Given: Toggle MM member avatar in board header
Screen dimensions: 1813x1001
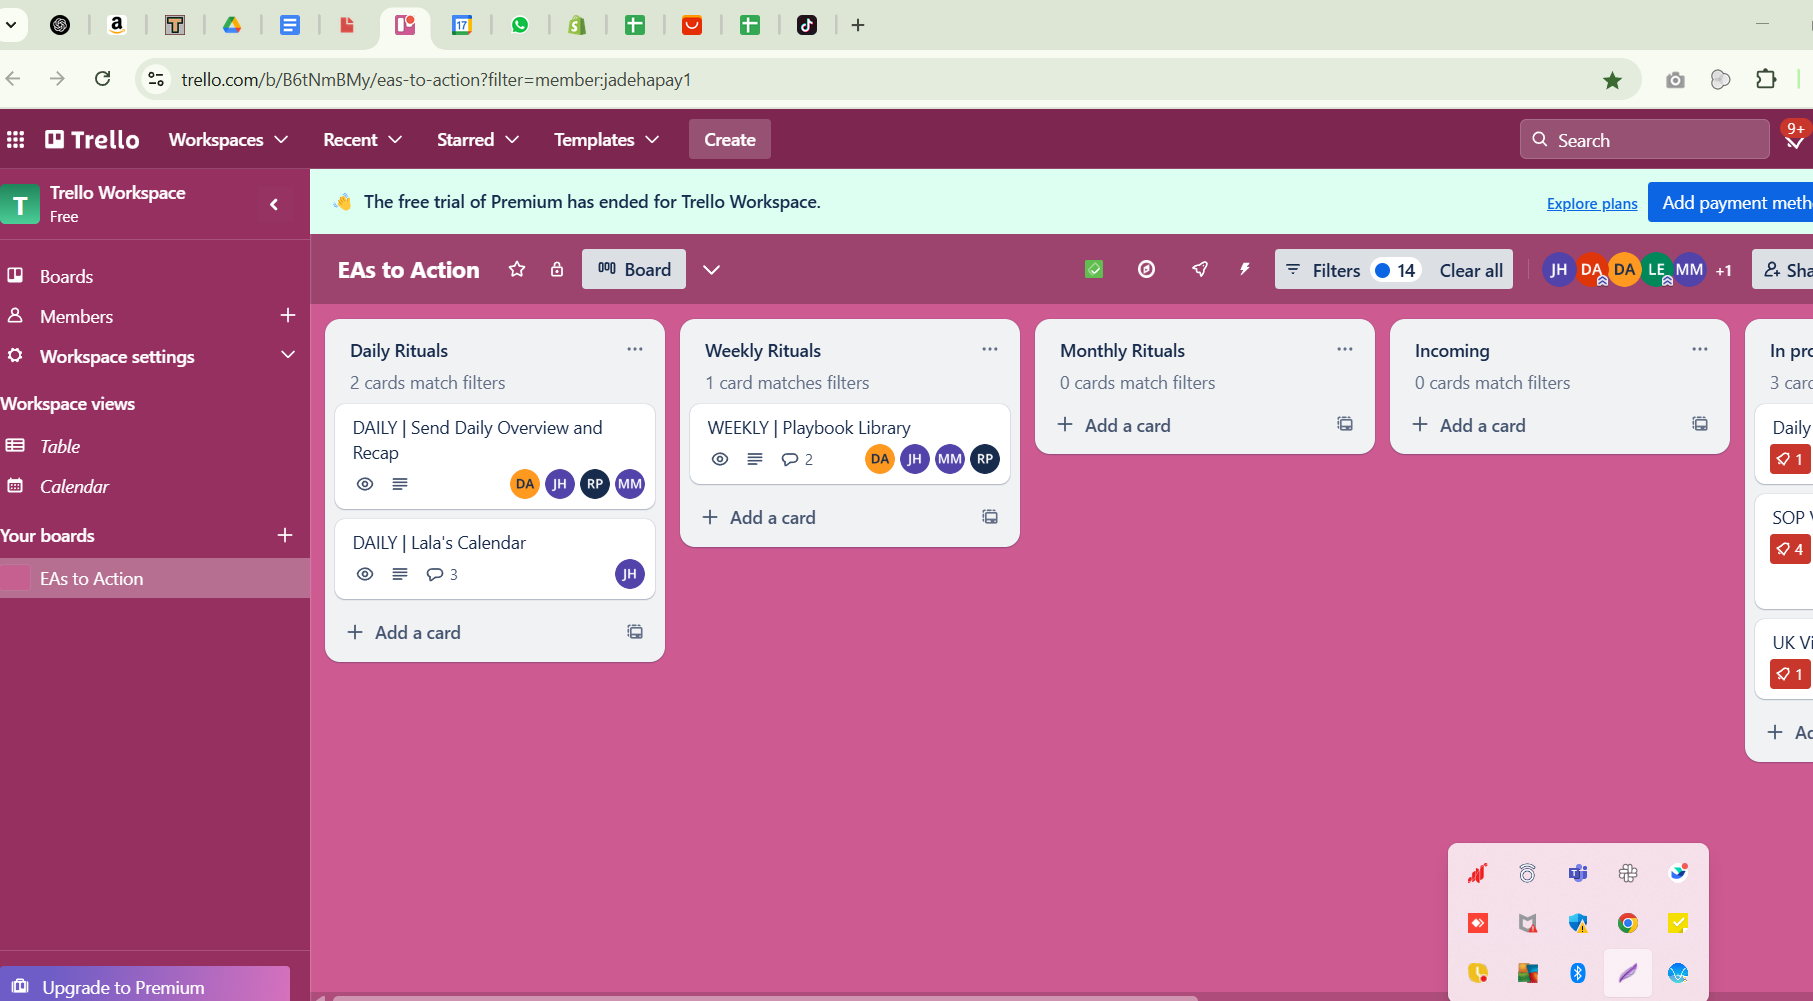Looking at the screenshot, I should 1690,269.
